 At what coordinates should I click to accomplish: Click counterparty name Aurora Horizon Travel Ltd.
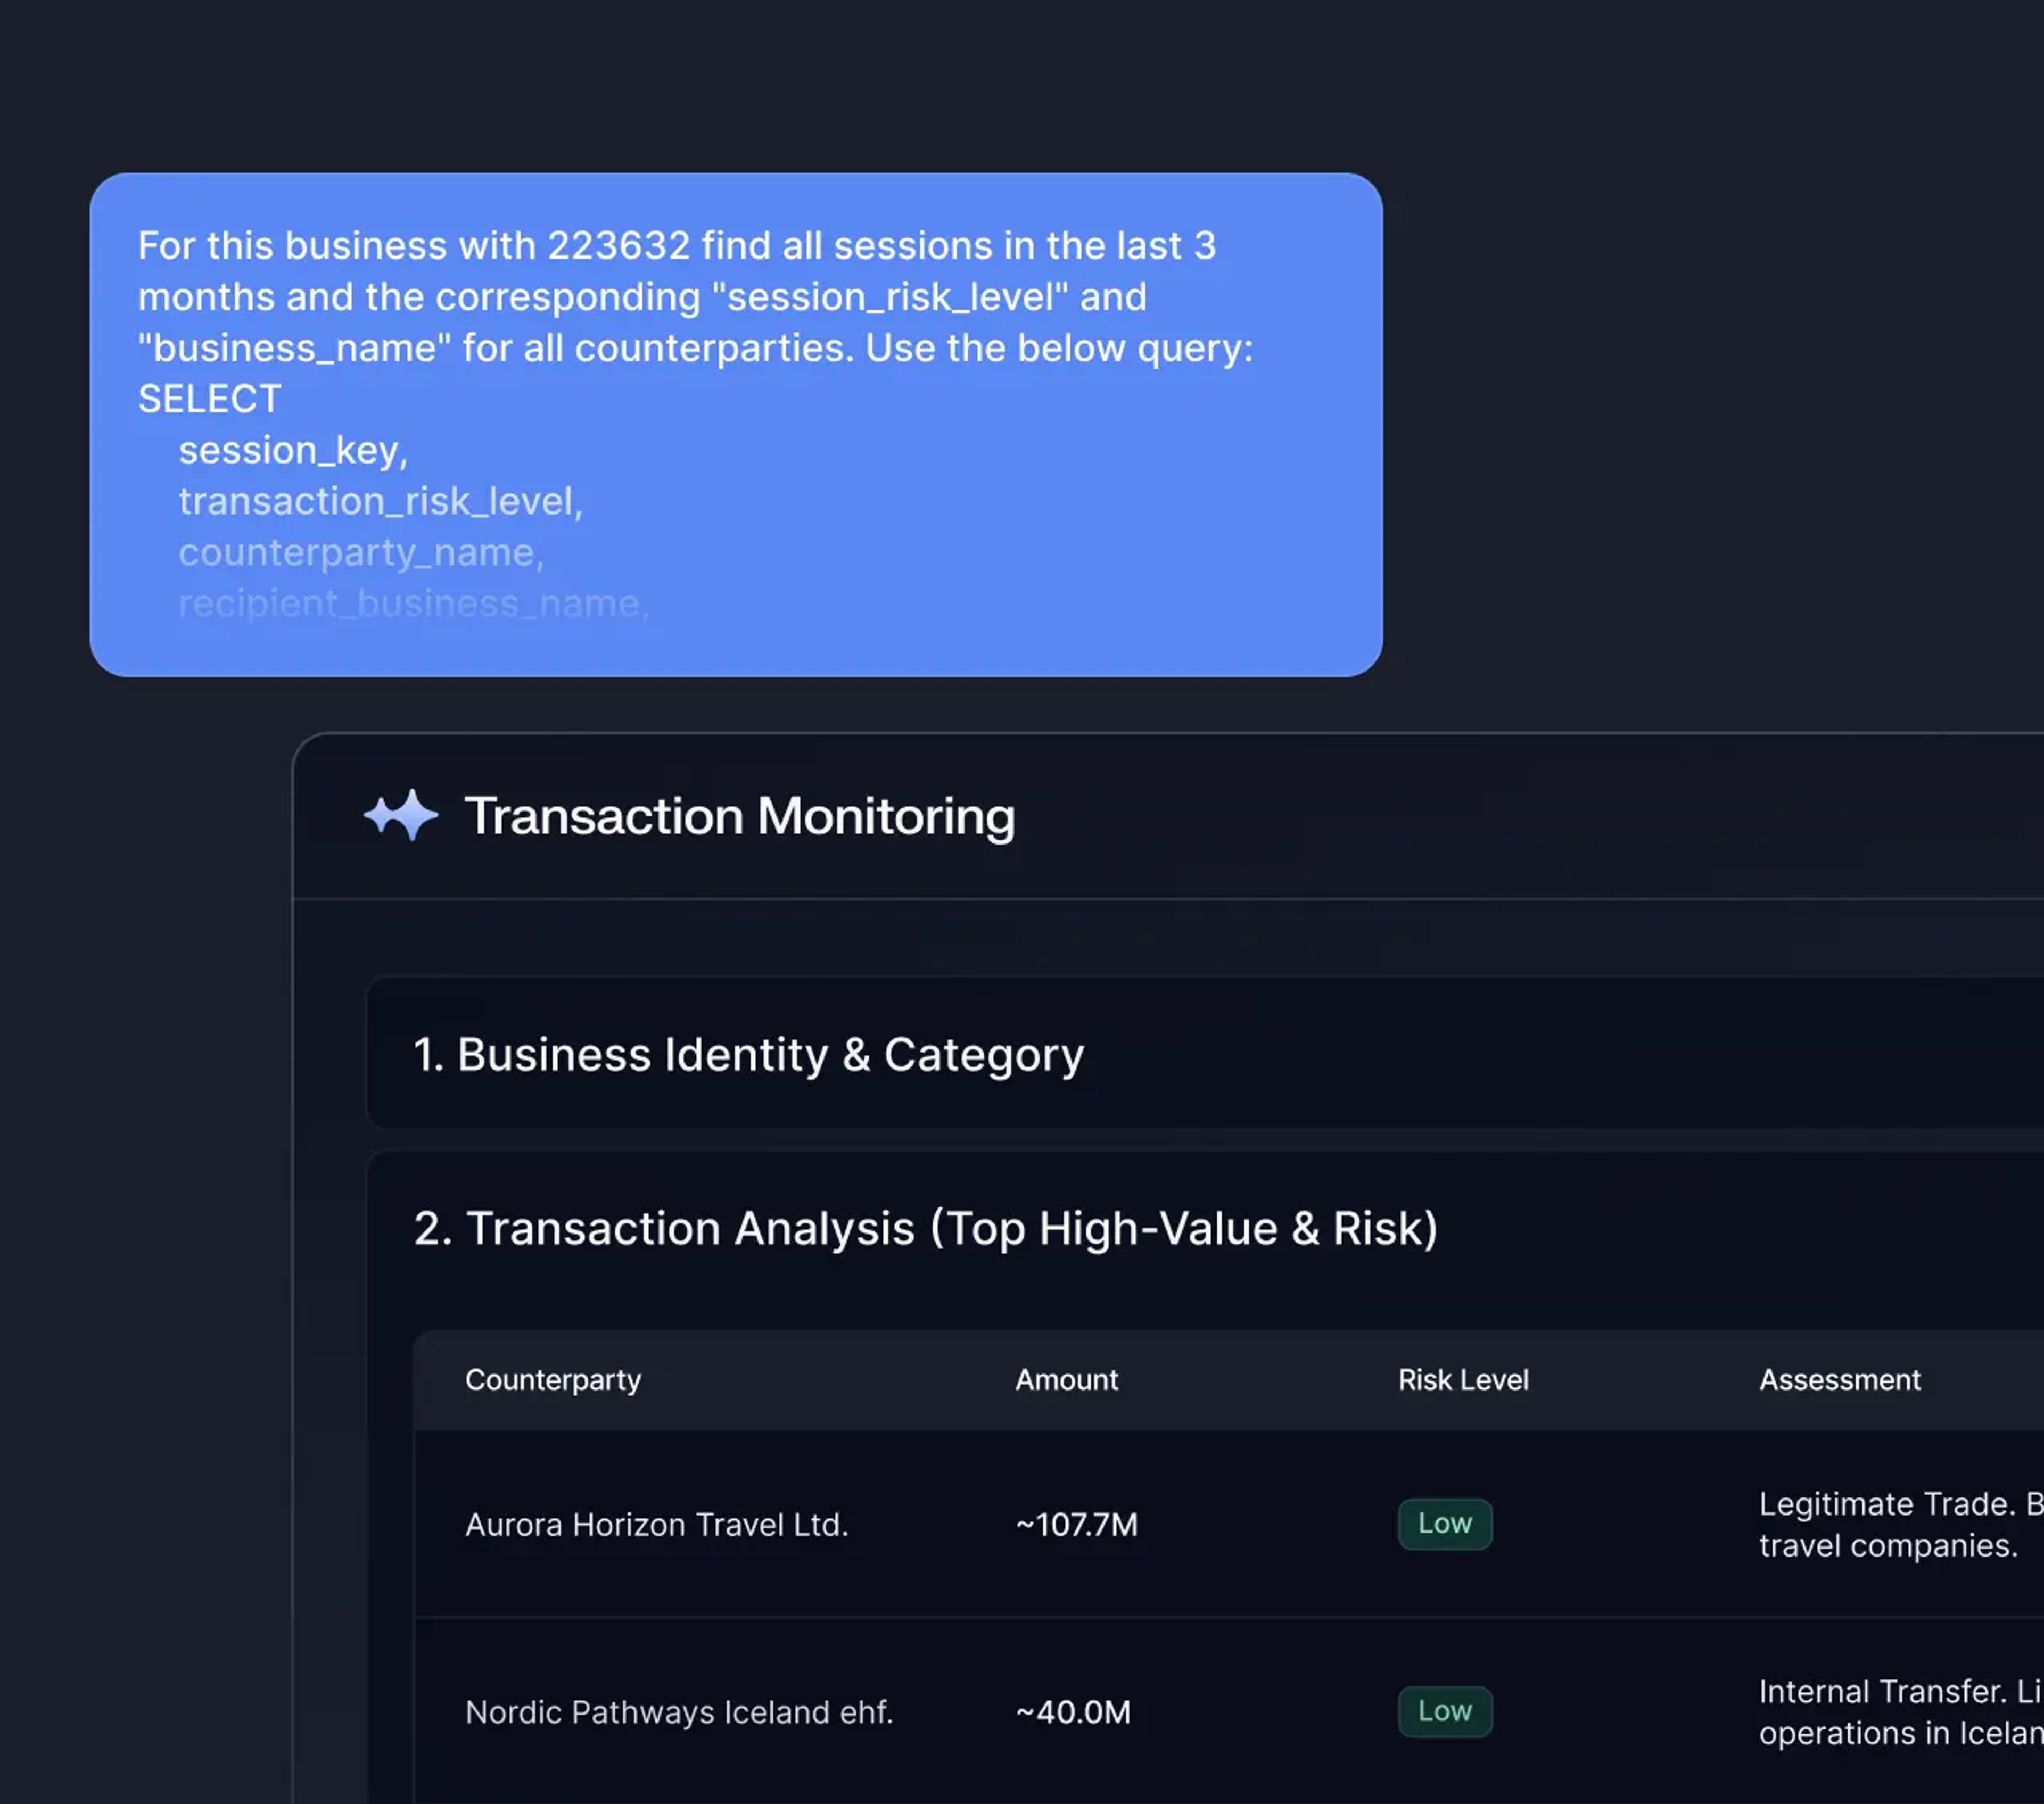pyautogui.click(x=656, y=1524)
